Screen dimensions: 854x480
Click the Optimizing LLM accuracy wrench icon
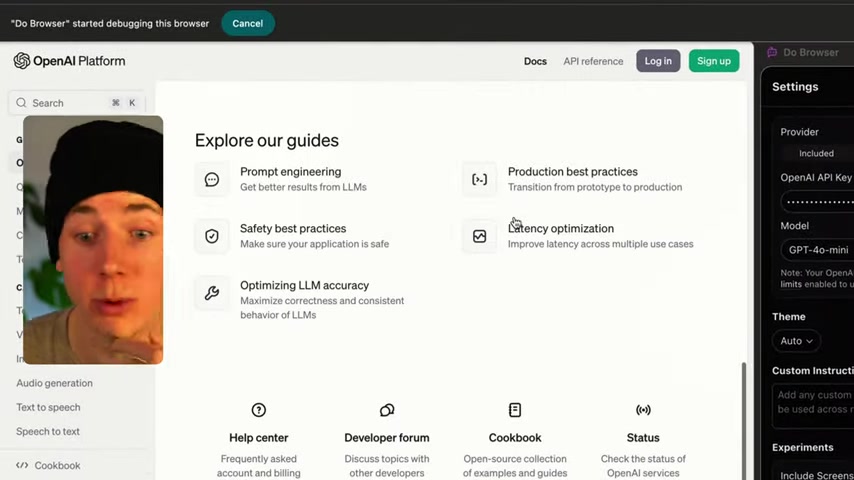pyautogui.click(x=212, y=293)
